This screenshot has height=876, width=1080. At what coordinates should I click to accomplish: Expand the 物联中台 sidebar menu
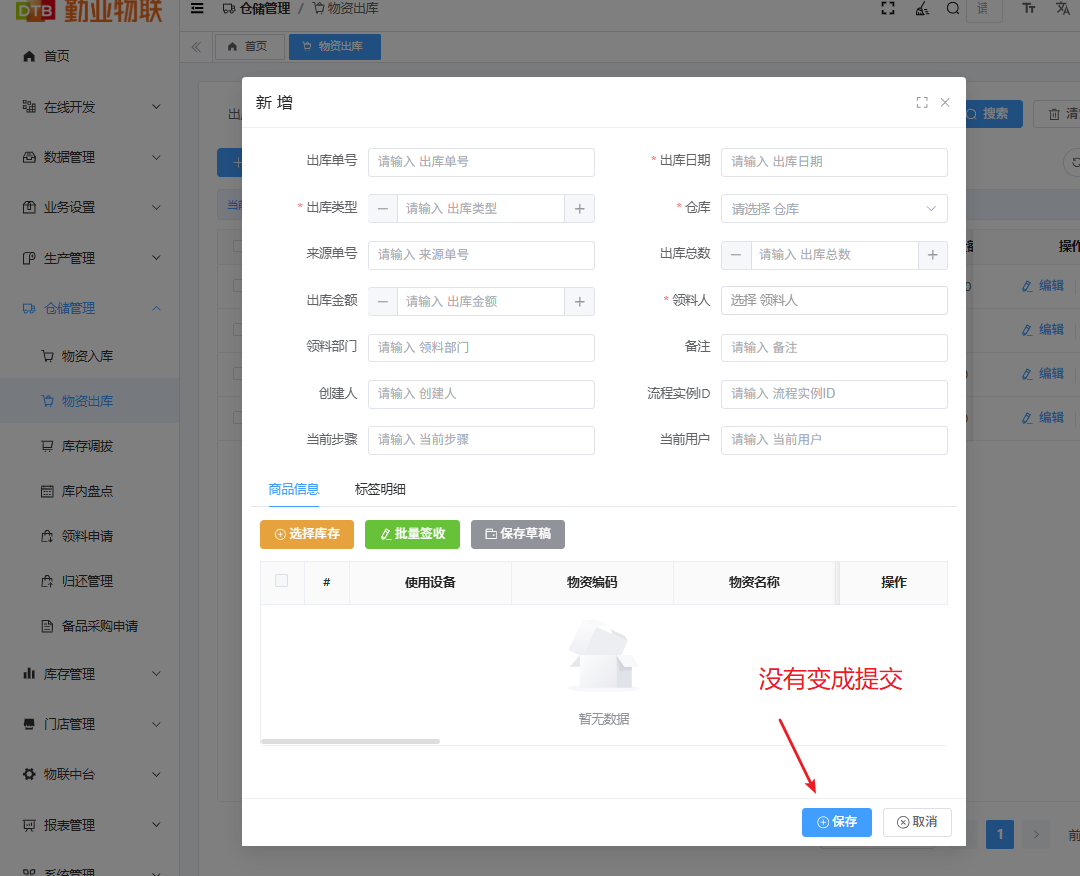point(90,775)
